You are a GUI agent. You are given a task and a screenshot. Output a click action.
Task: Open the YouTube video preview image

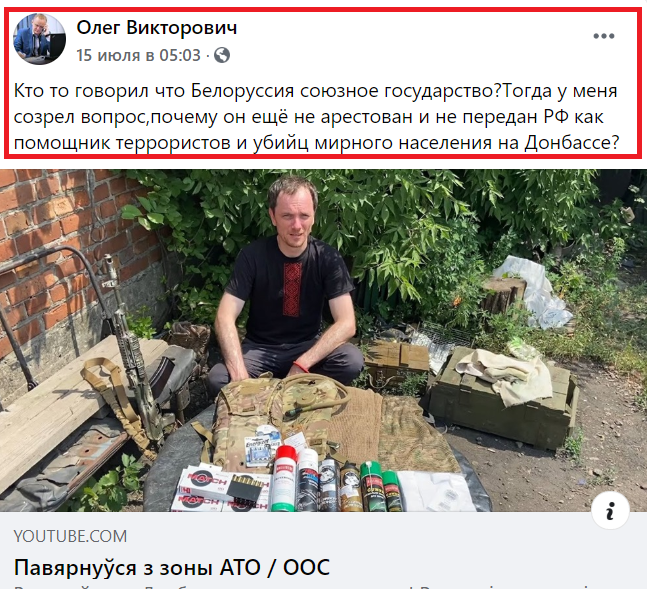(324, 341)
